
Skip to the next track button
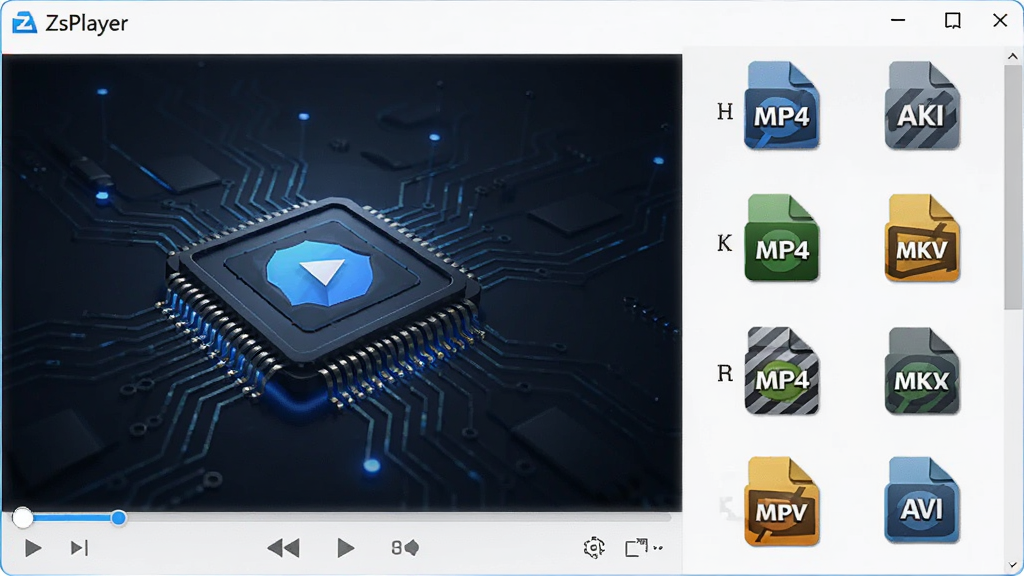(79, 547)
